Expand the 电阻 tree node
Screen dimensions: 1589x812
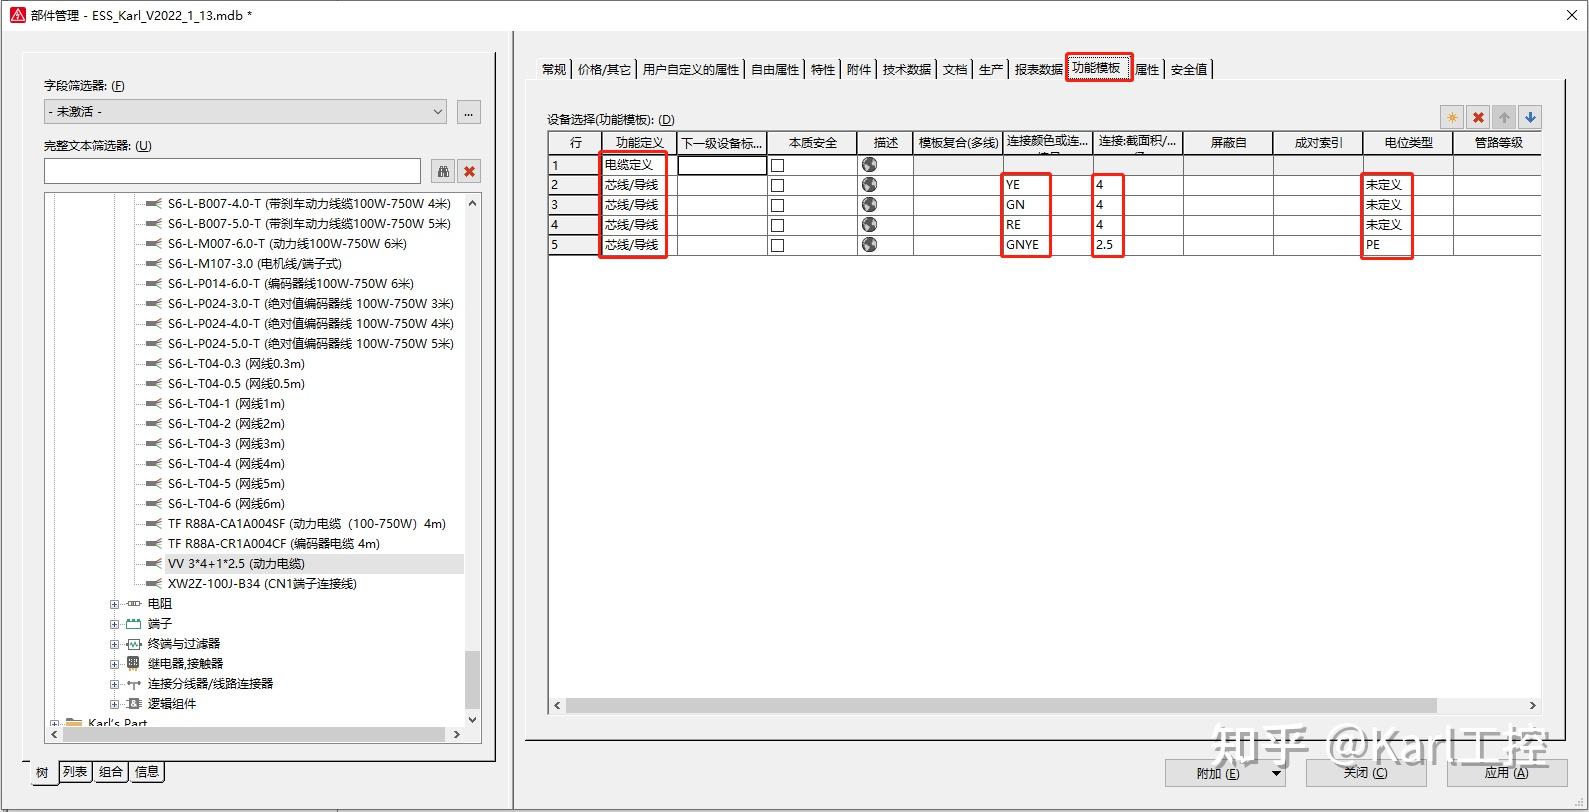pyautogui.click(x=114, y=604)
